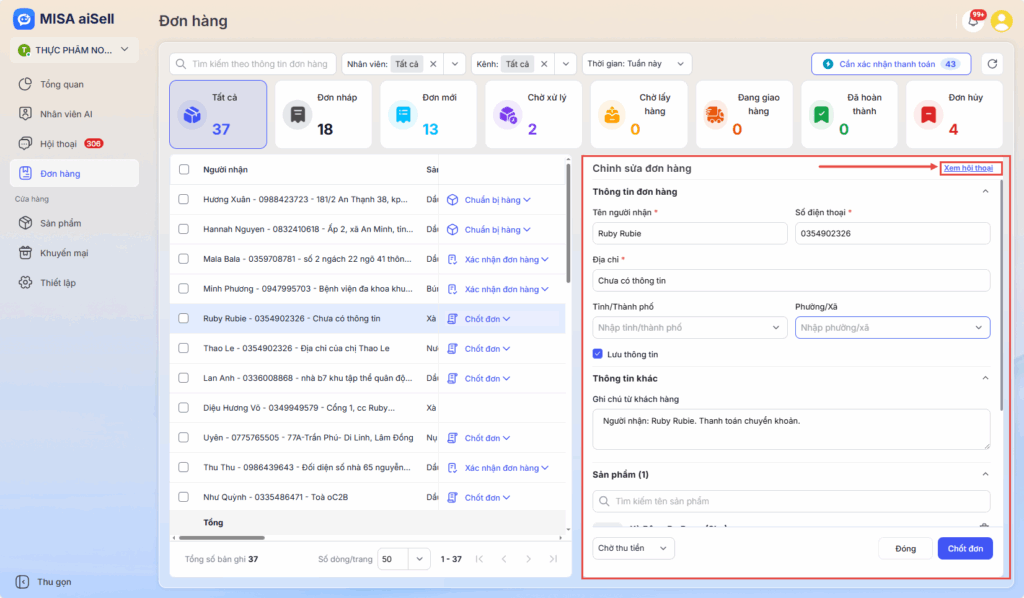Open Hội thoại conversations in sidebar

click(60, 143)
